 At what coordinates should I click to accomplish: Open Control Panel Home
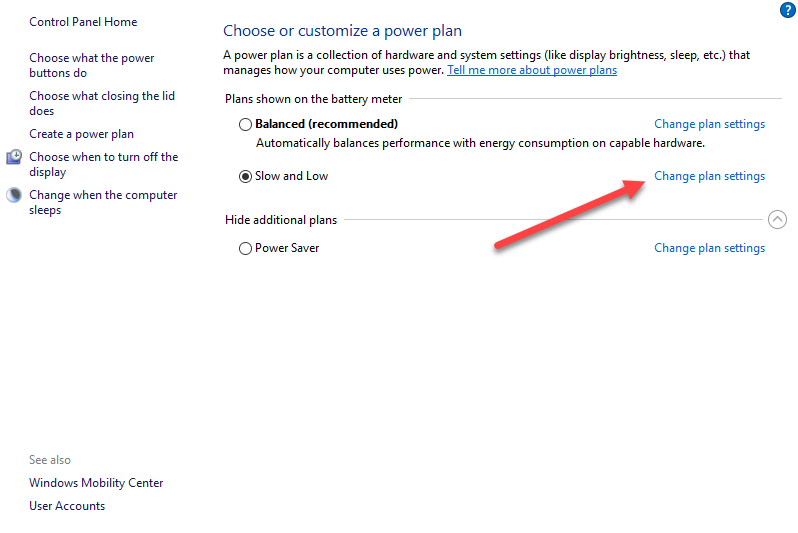coord(83,22)
